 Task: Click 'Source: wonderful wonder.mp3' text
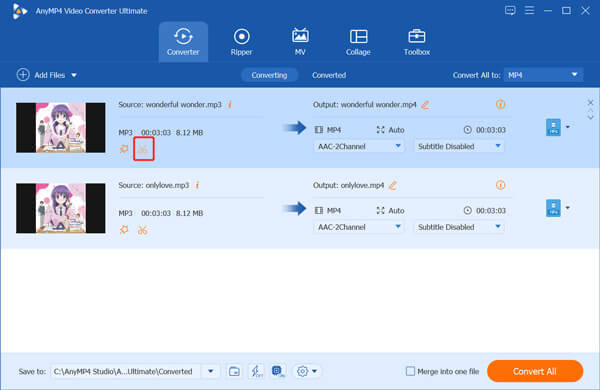pos(170,104)
